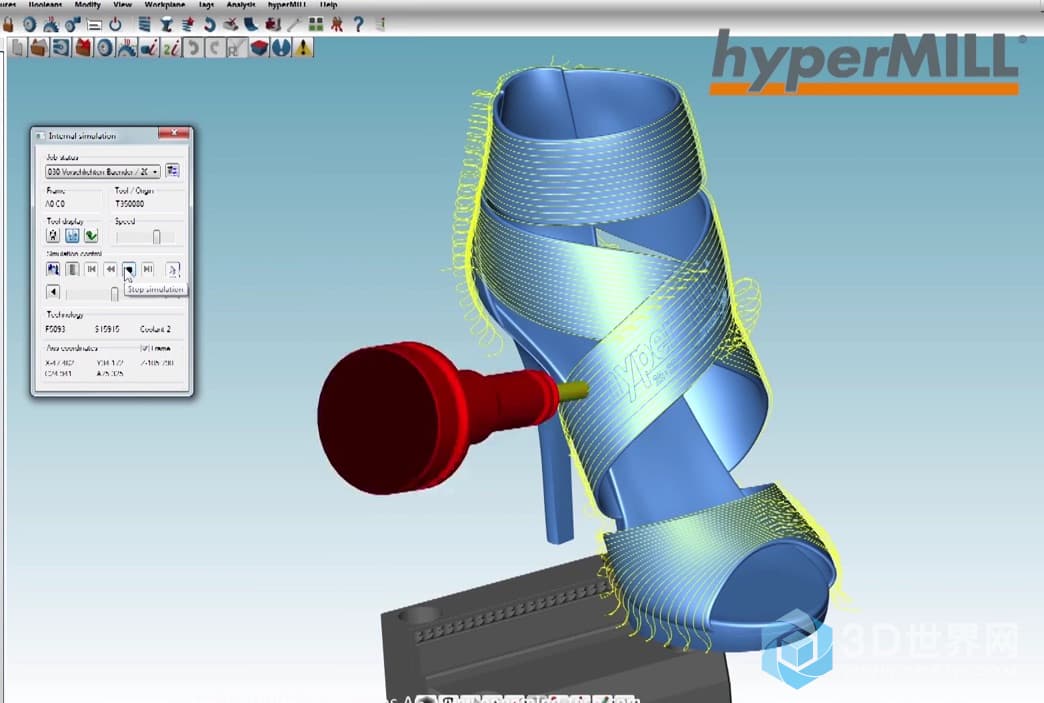Open the Modify menu
Image resolution: width=1044 pixels, height=703 pixels.
point(87,5)
